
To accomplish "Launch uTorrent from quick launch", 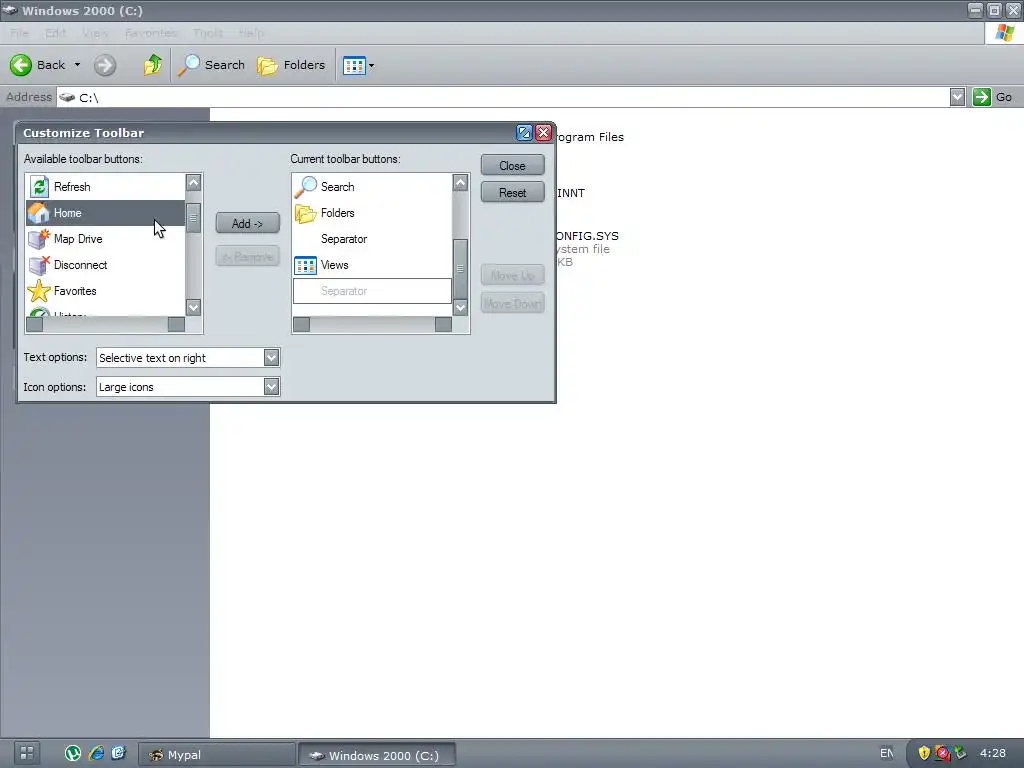I will click(x=73, y=754).
